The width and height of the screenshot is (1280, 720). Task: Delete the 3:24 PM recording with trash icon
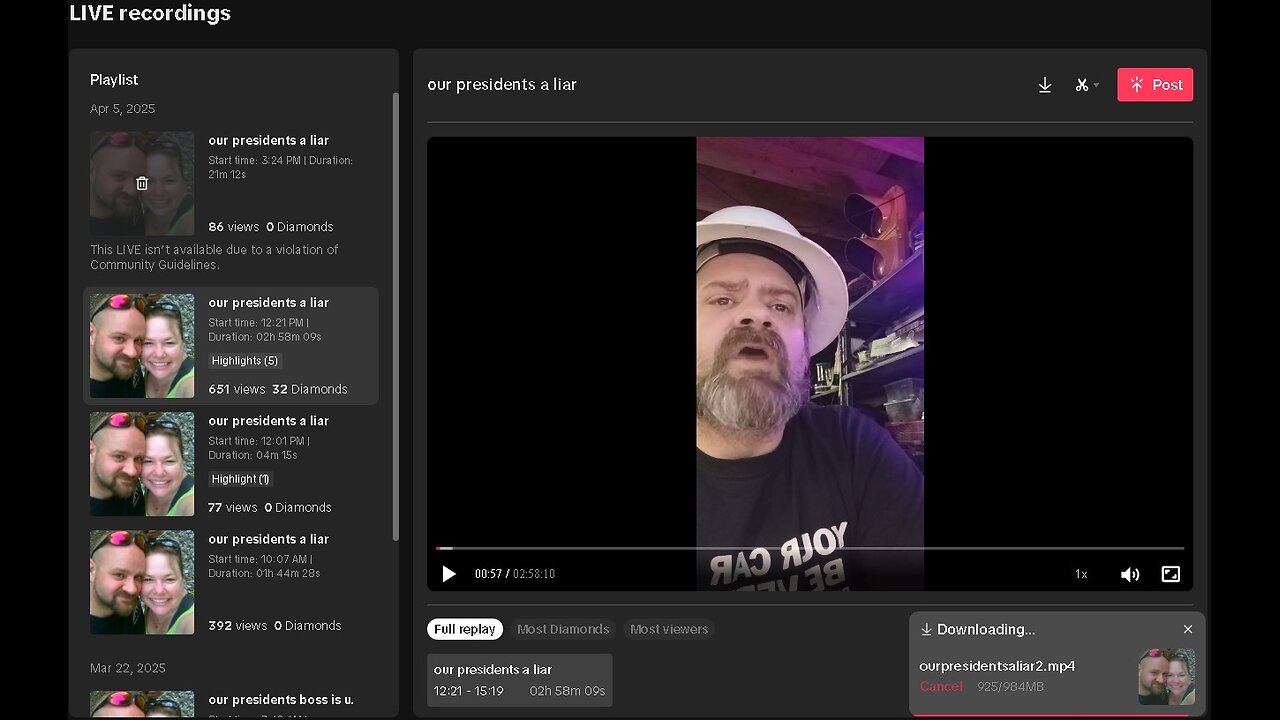tap(142, 184)
